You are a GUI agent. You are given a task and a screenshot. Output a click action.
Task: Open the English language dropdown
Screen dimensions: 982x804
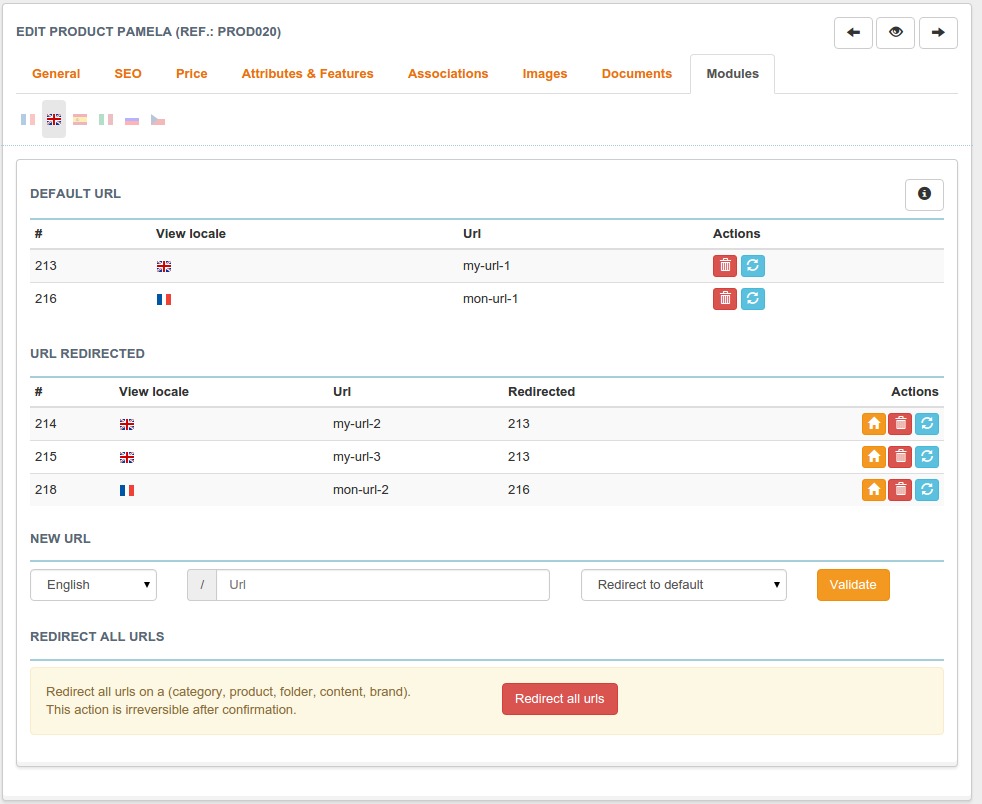coord(93,585)
